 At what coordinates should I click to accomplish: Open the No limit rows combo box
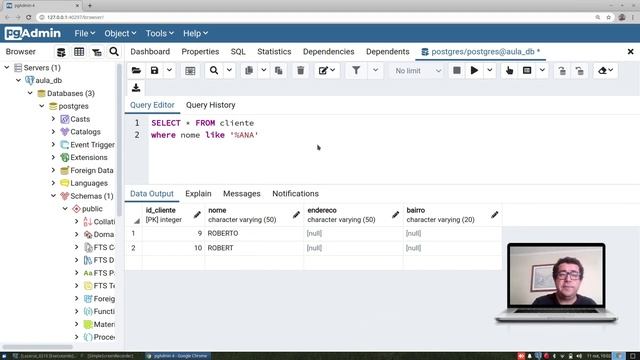tap(417, 71)
